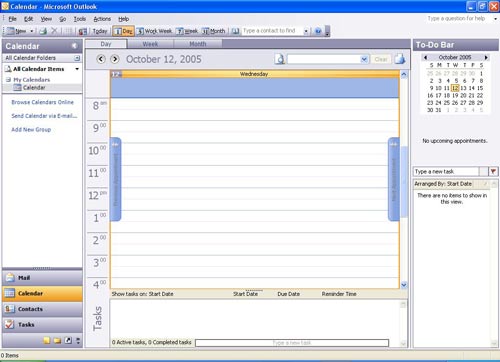Switch to the Month tab
Screen dimensions: 500x362
point(198,44)
